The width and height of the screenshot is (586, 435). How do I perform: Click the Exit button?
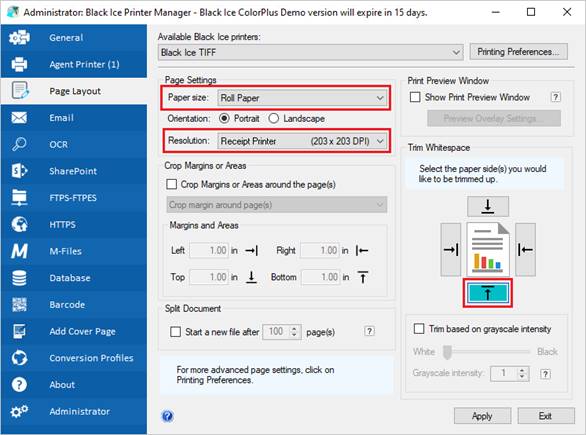[546, 416]
